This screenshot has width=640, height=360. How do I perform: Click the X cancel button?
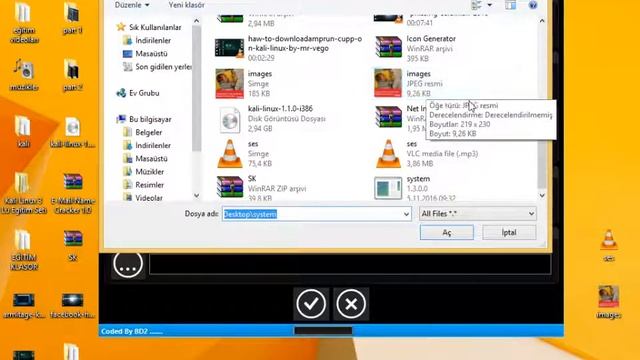click(x=351, y=304)
